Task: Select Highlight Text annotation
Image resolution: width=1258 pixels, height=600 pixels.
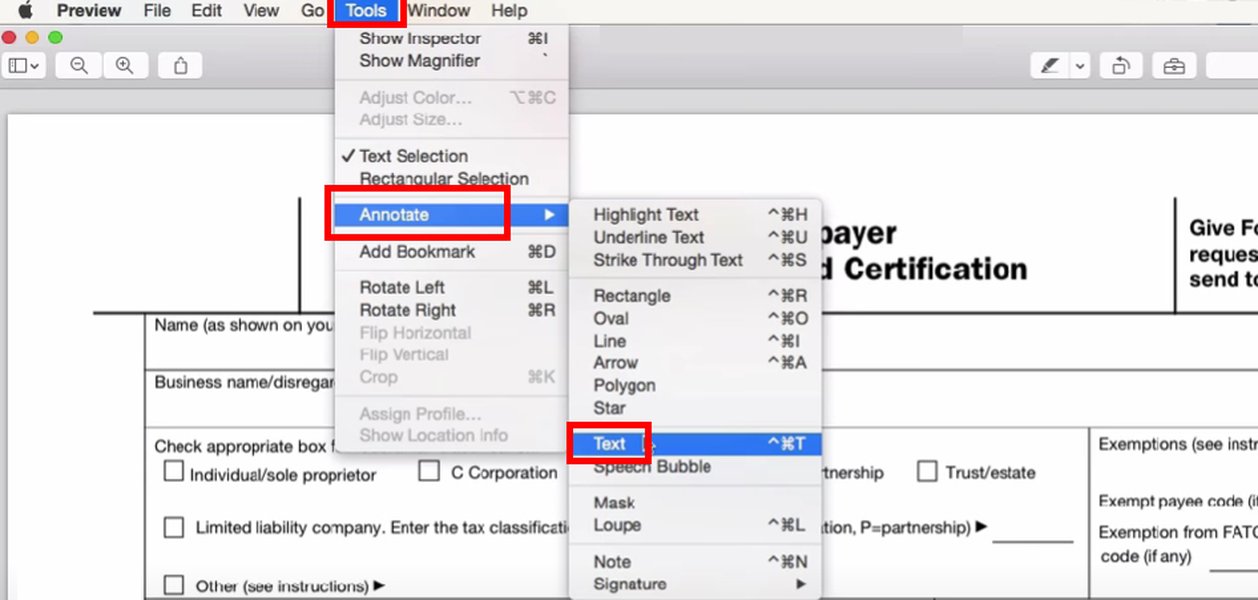Action: pyautogui.click(x=695, y=215)
